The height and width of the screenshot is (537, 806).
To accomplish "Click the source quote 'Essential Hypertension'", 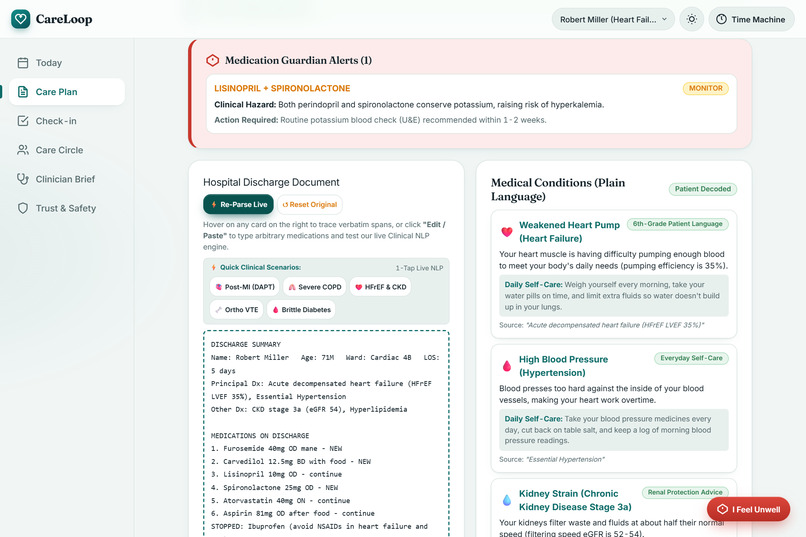I will pyautogui.click(x=565, y=459).
